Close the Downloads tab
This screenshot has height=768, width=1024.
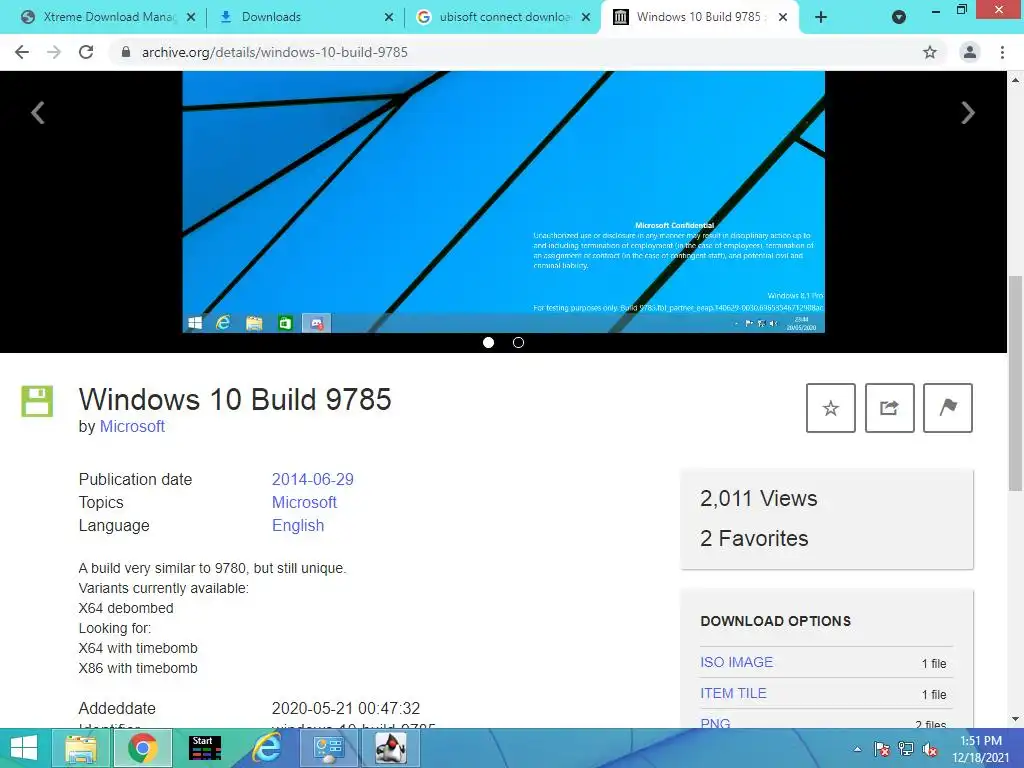[x=389, y=17]
